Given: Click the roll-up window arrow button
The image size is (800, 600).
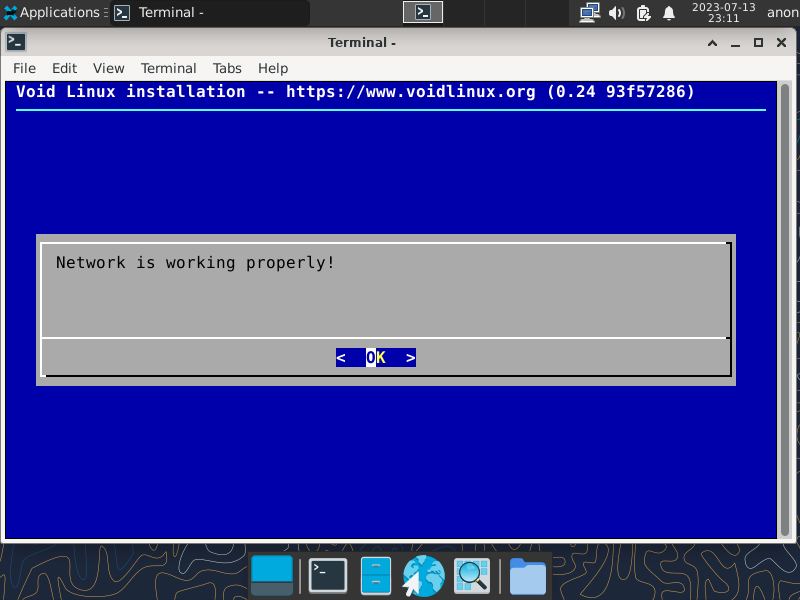Looking at the screenshot, I should click(x=712, y=43).
